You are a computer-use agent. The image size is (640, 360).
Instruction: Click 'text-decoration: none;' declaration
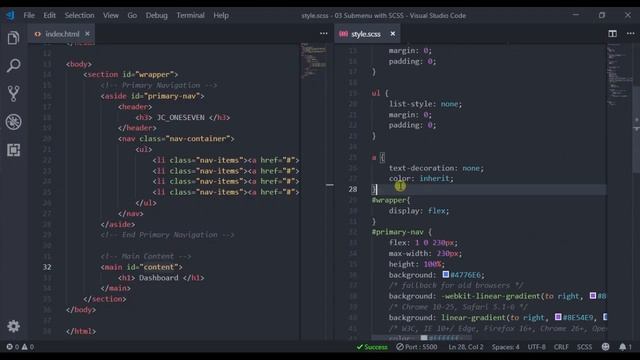point(436,168)
